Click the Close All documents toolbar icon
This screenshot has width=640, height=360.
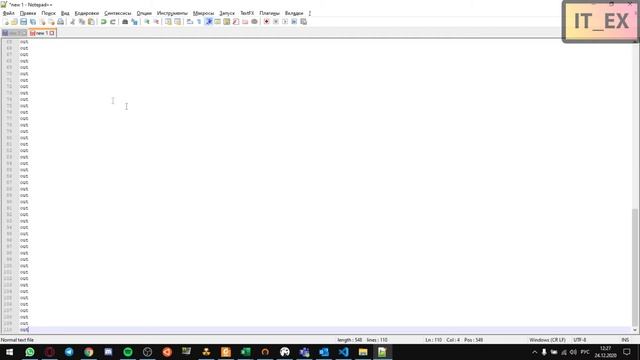tap(51, 22)
